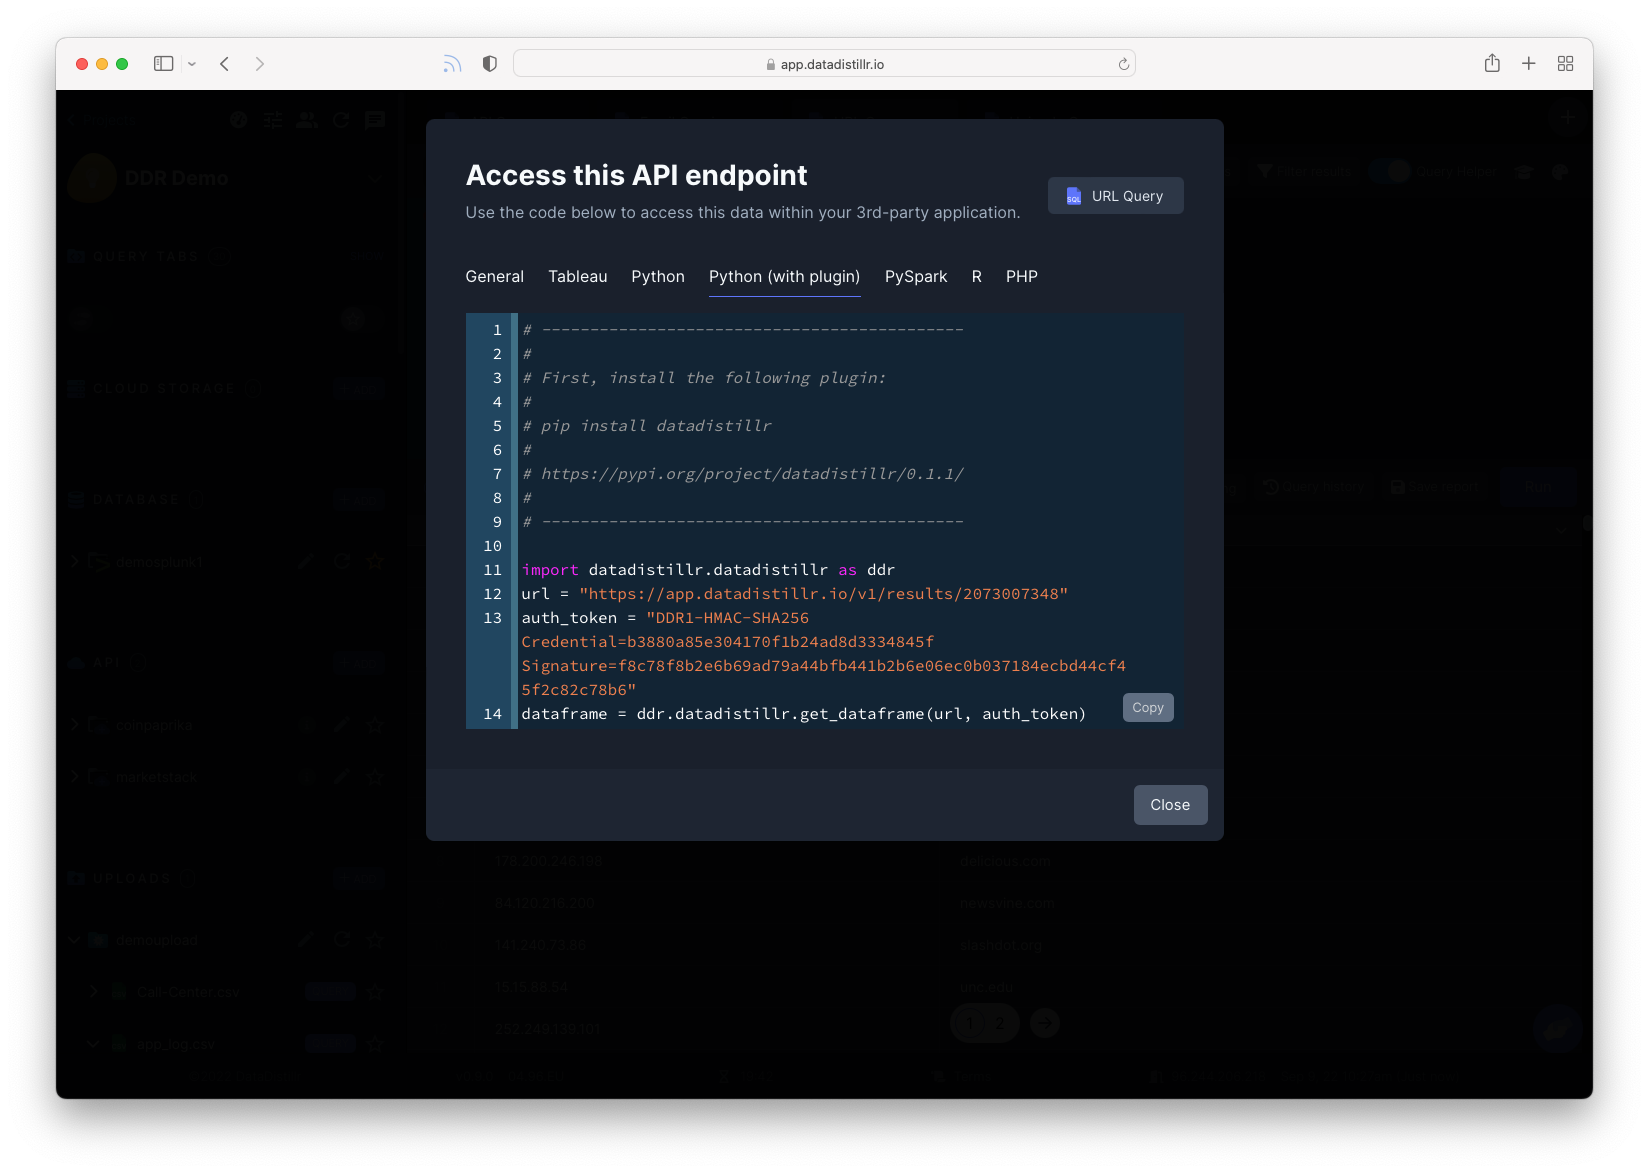Click the 'pip install datadistillr' comment line
This screenshot has width=1649, height=1173.
coord(647,426)
